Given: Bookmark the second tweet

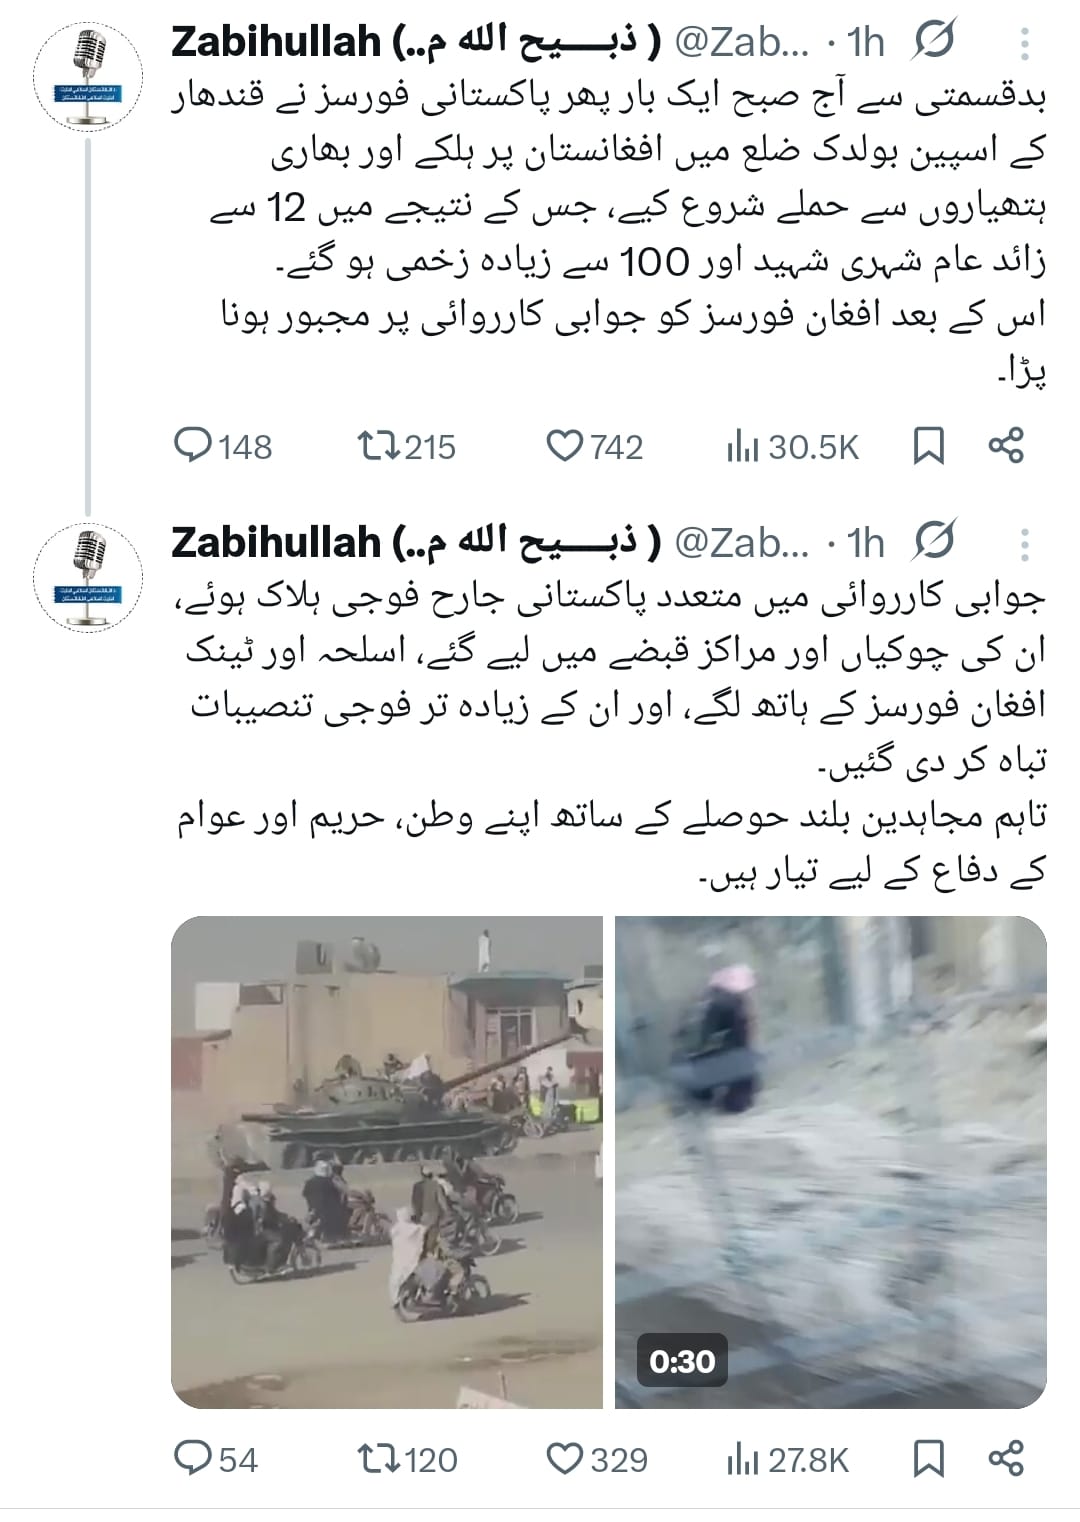Looking at the screenshot, I should 929,1460.
